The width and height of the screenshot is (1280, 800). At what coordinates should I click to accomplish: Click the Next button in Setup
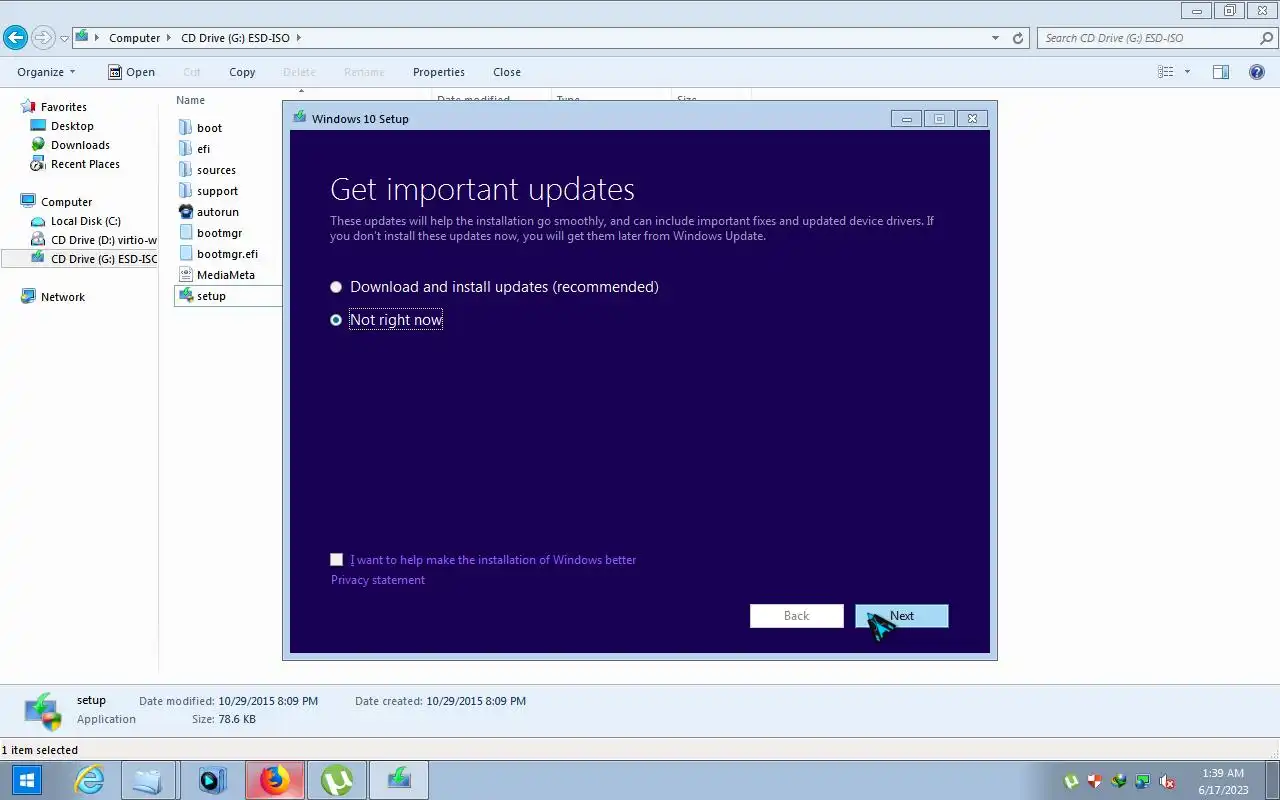(x=902, y=616)
